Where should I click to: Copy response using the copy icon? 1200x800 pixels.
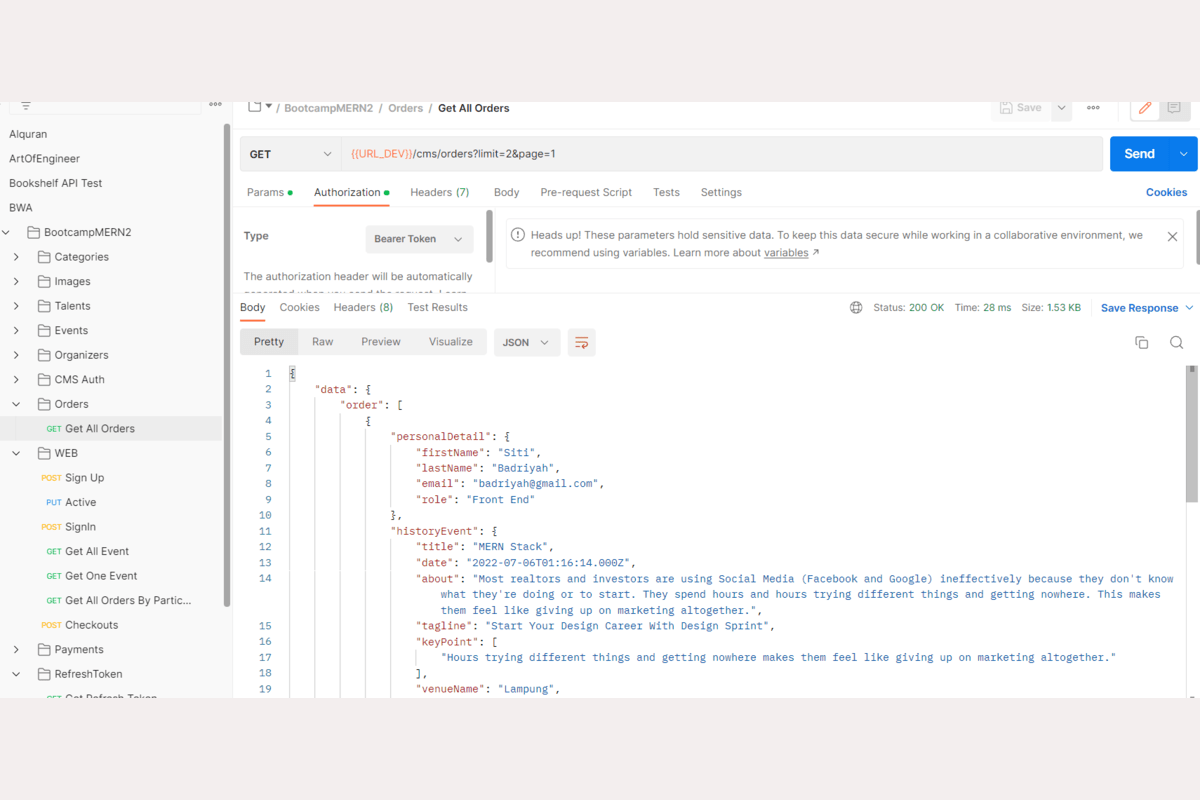click(1141, 343)
